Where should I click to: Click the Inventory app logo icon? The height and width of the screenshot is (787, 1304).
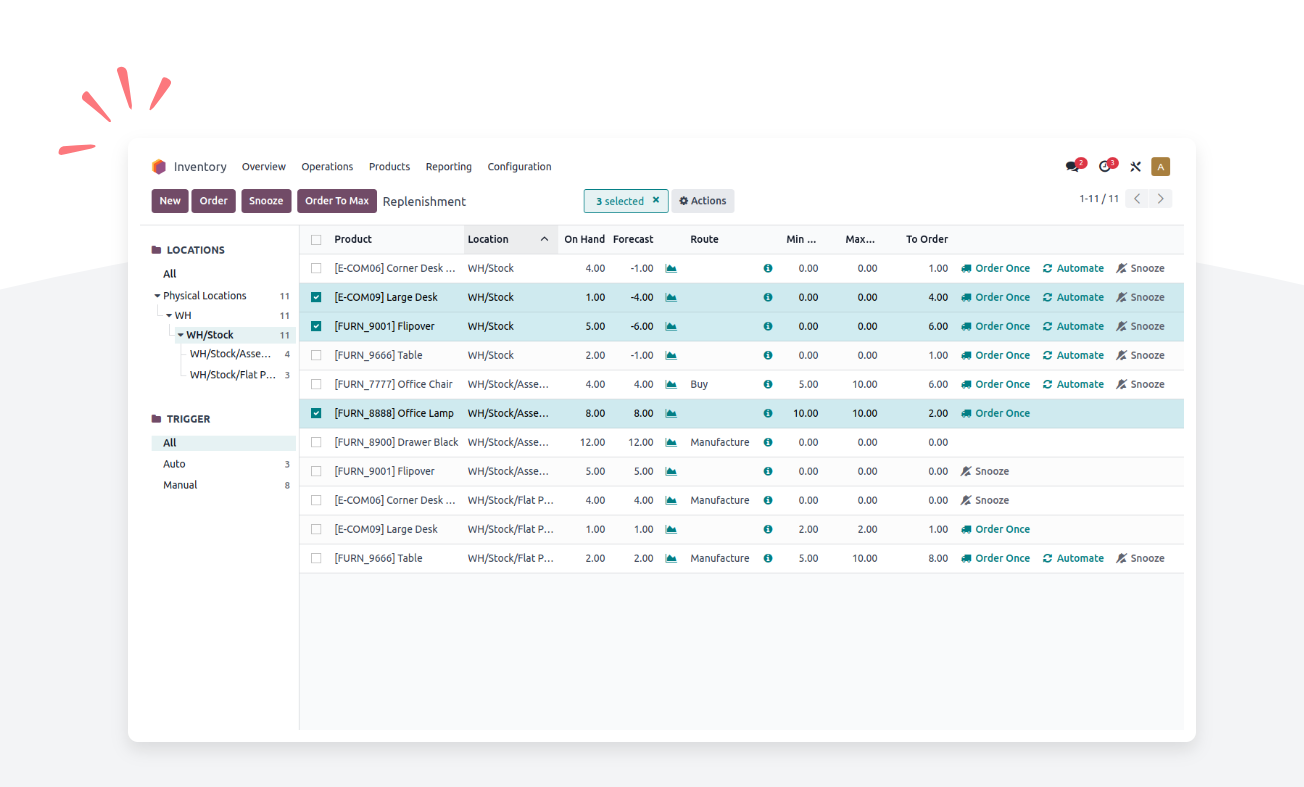[x=159, y=167]
